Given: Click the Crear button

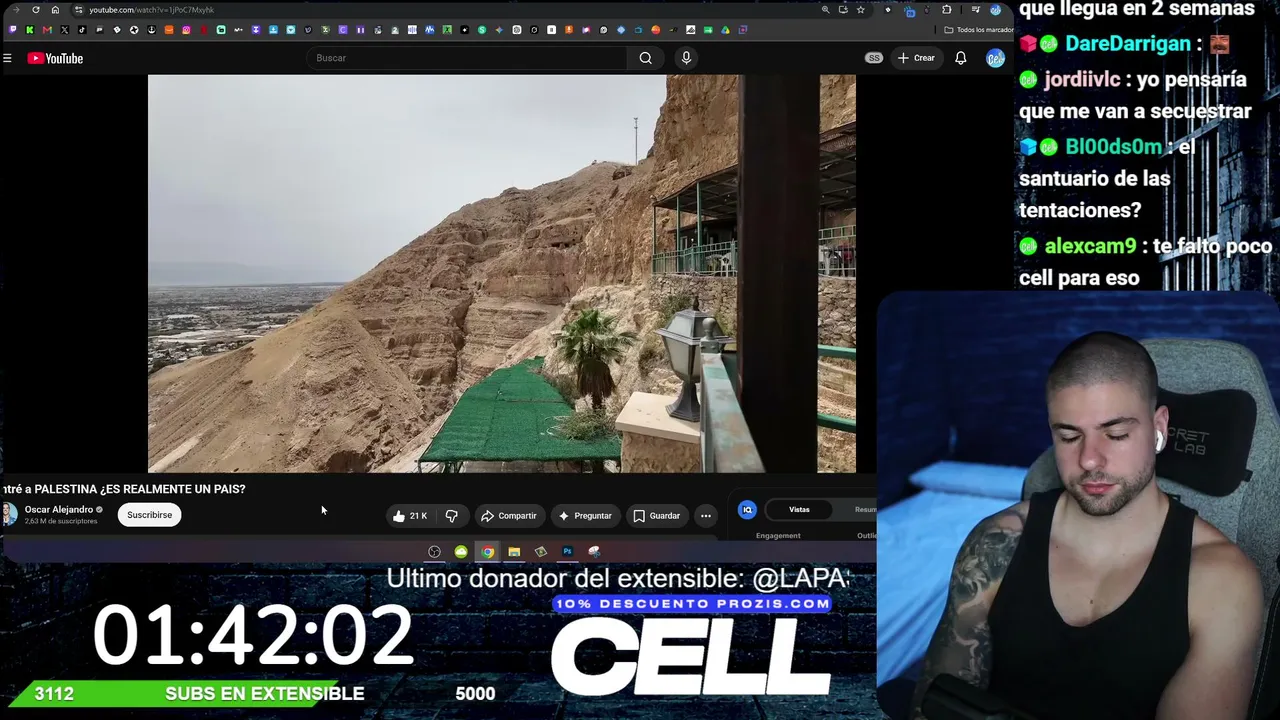Looking at the screenshot, I should pos(916,58).
